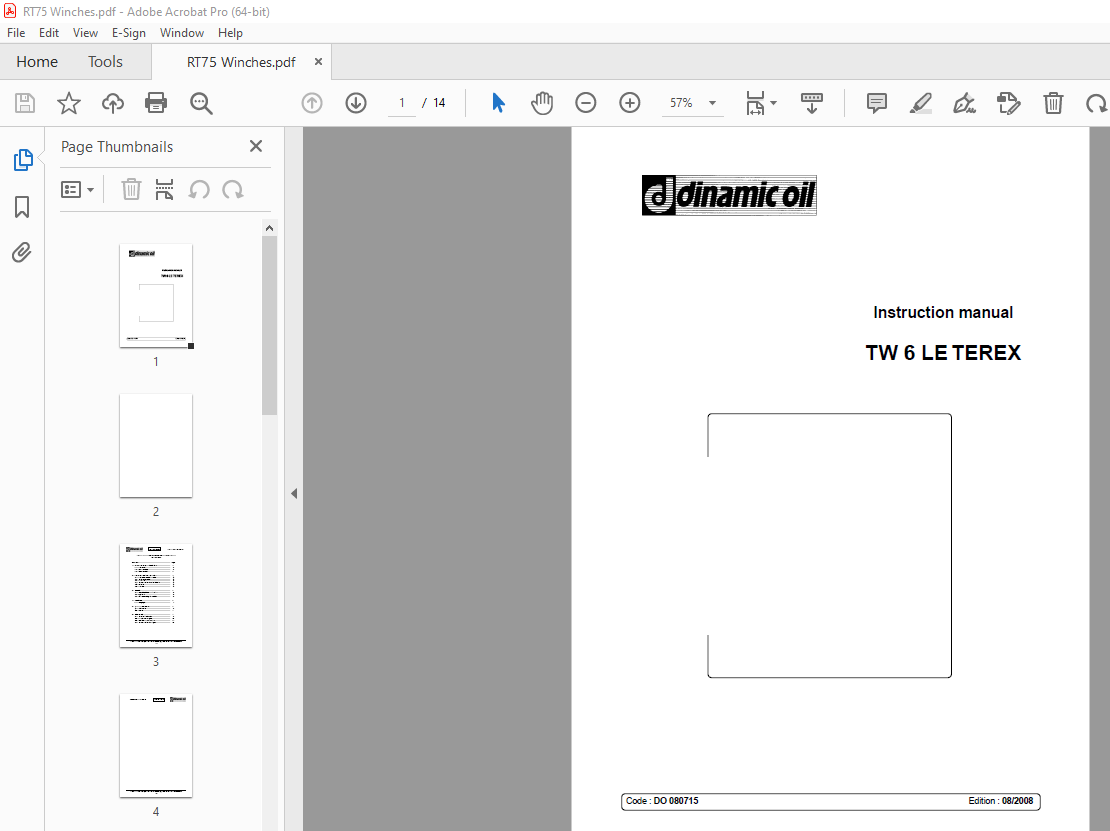Zoom in with plus circle
This screenshot has width=1110, height=831.
[629, 103]
